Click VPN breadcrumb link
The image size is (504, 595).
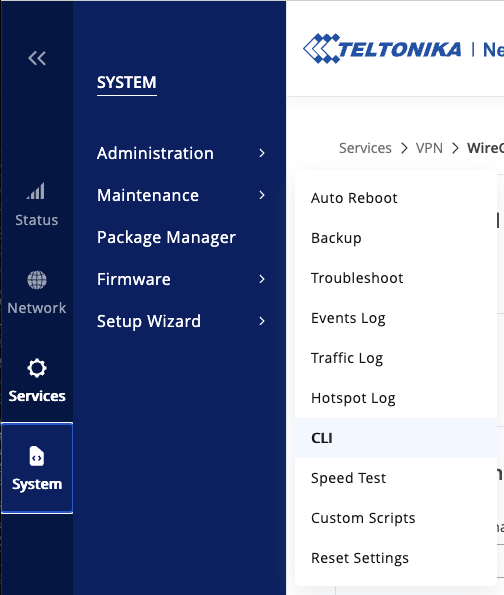[429, 148]
